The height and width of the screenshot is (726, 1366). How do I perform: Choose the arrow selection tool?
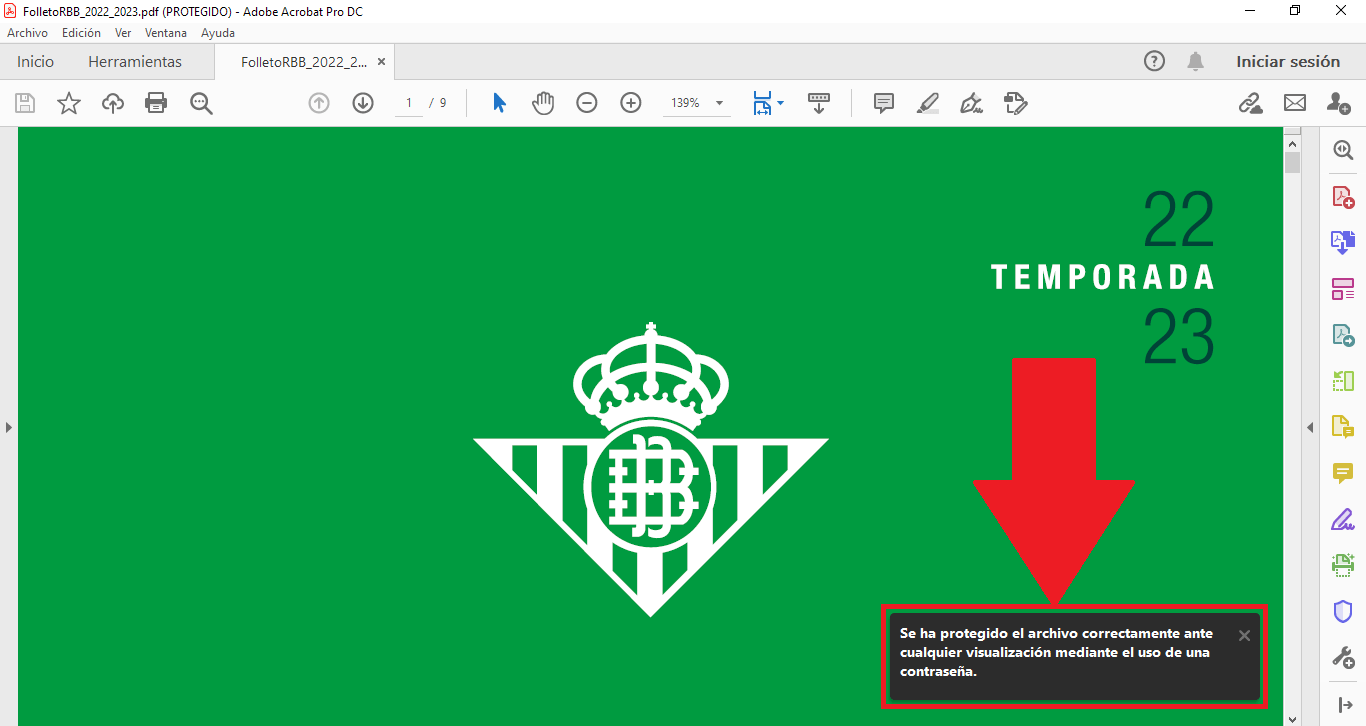coord(499,103)
